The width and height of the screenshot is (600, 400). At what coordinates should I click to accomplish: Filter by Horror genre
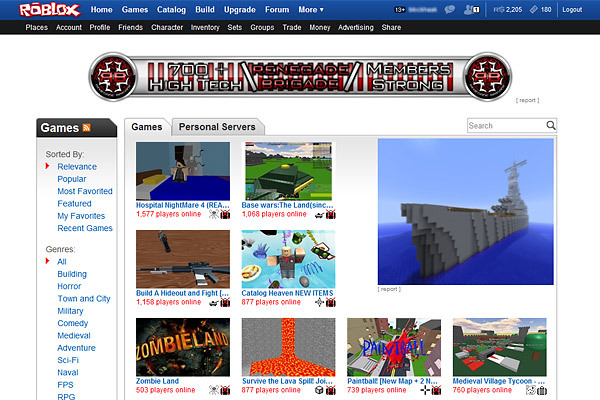69,286
